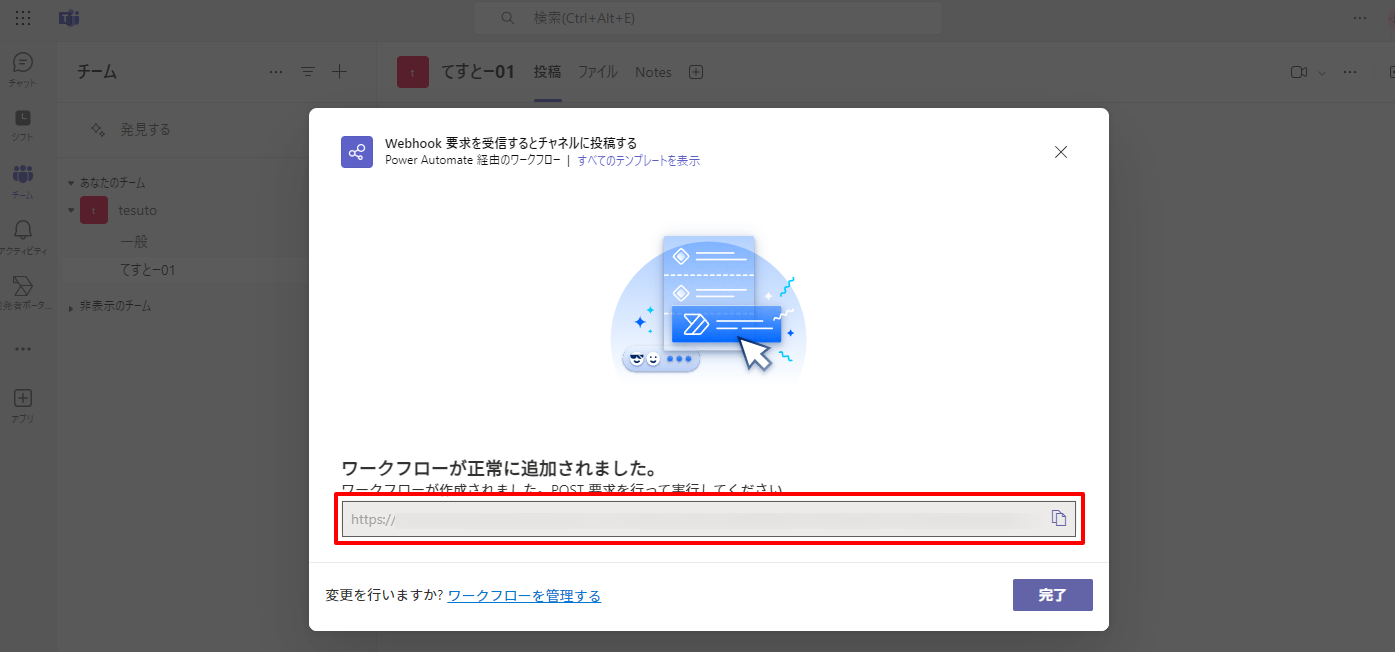Screen dimensions: 1395x652
Task: Click the filter icon in Teams panel
Action: pyautogui.click(x=308, y=72)
